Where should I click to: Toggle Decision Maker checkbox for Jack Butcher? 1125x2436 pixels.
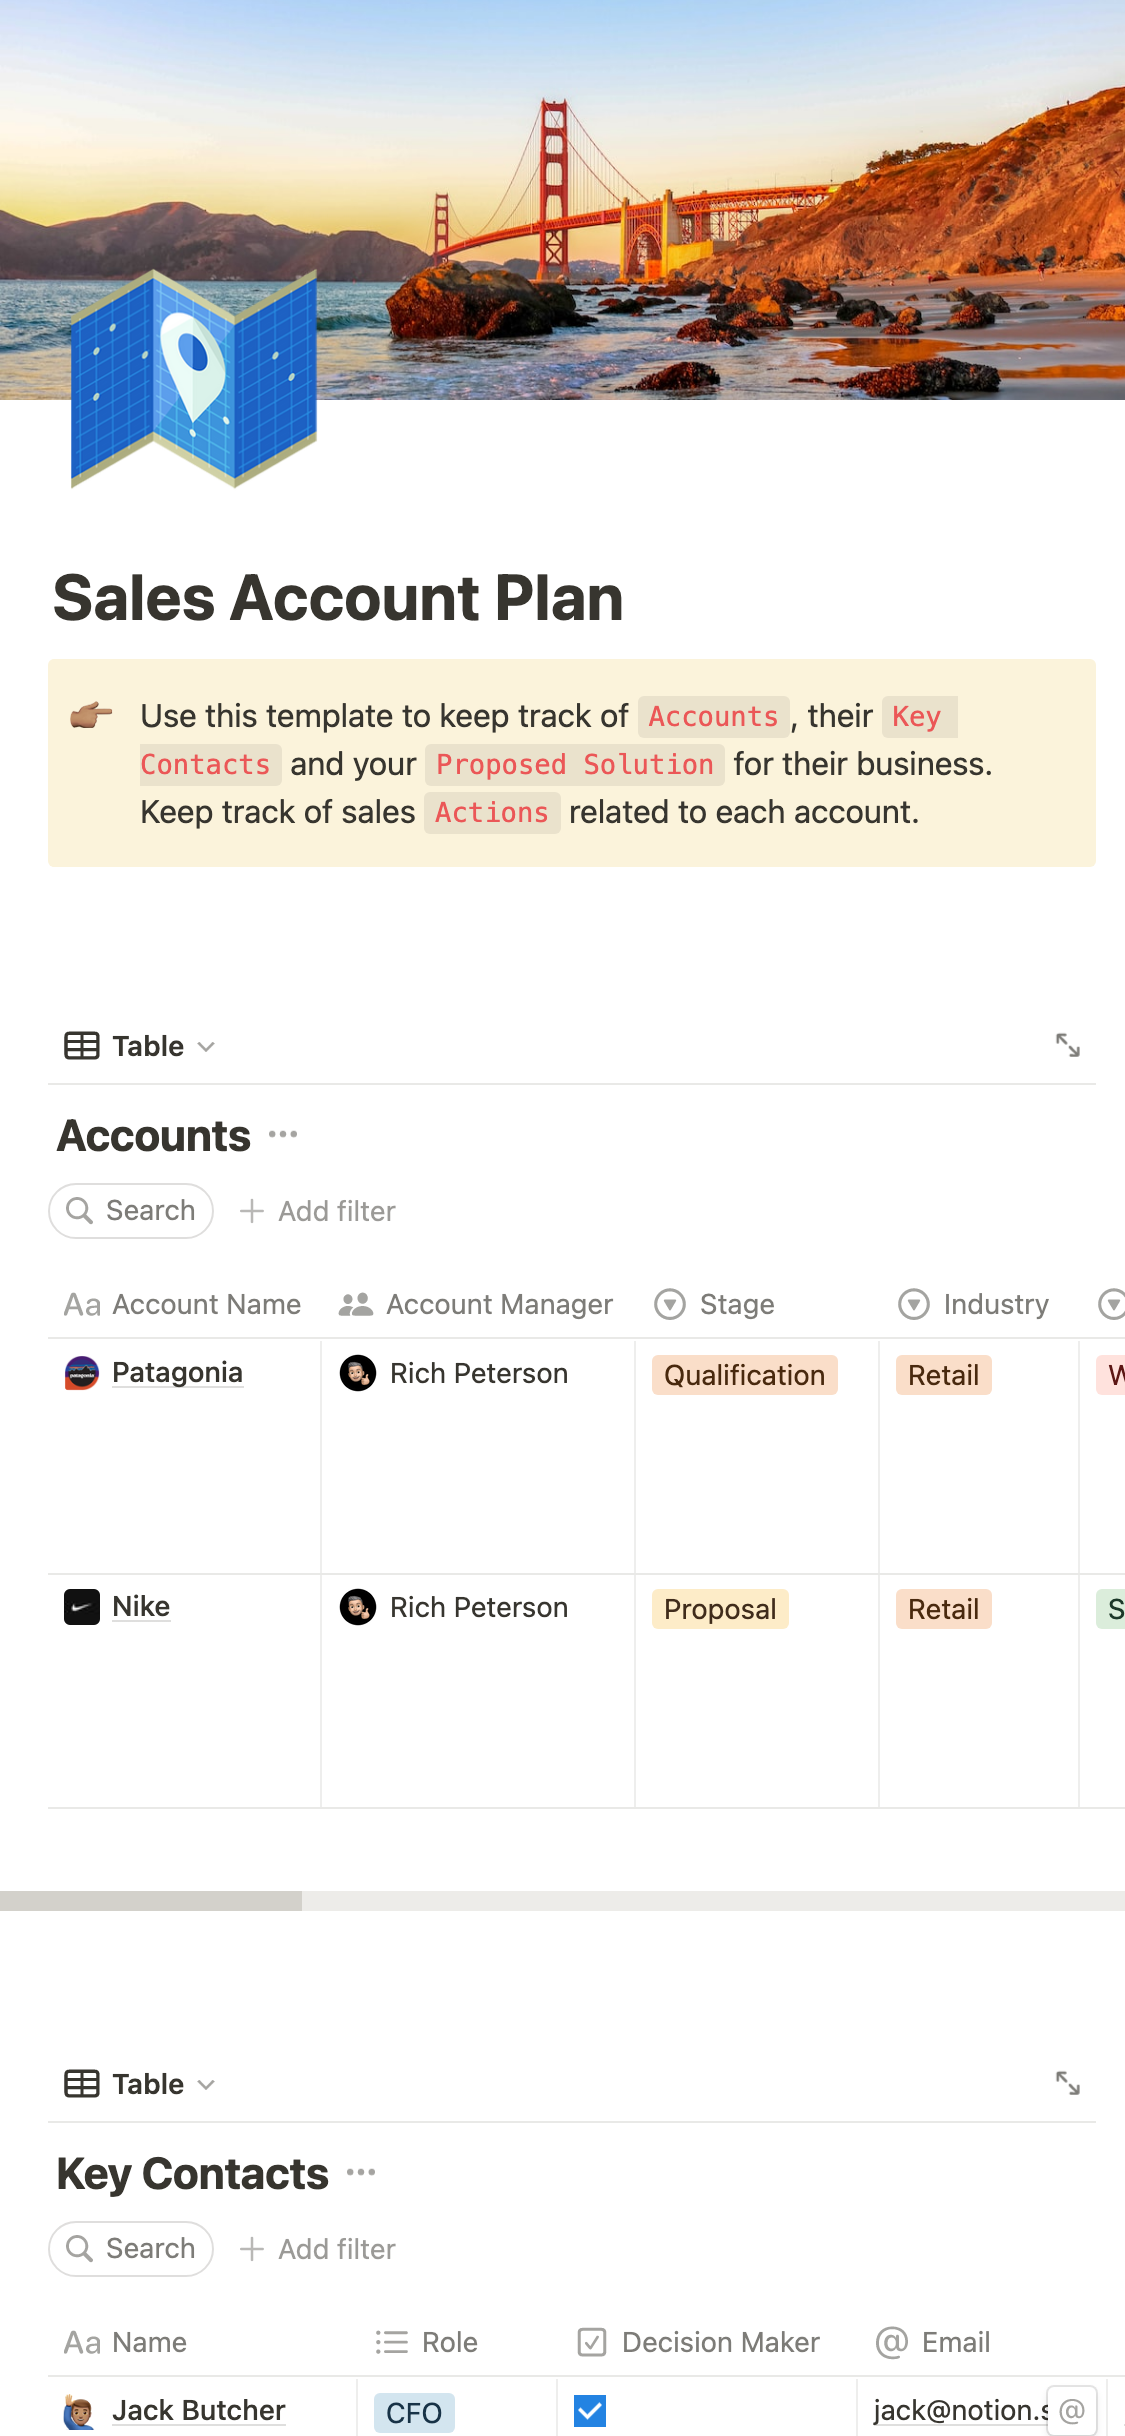590,2410
